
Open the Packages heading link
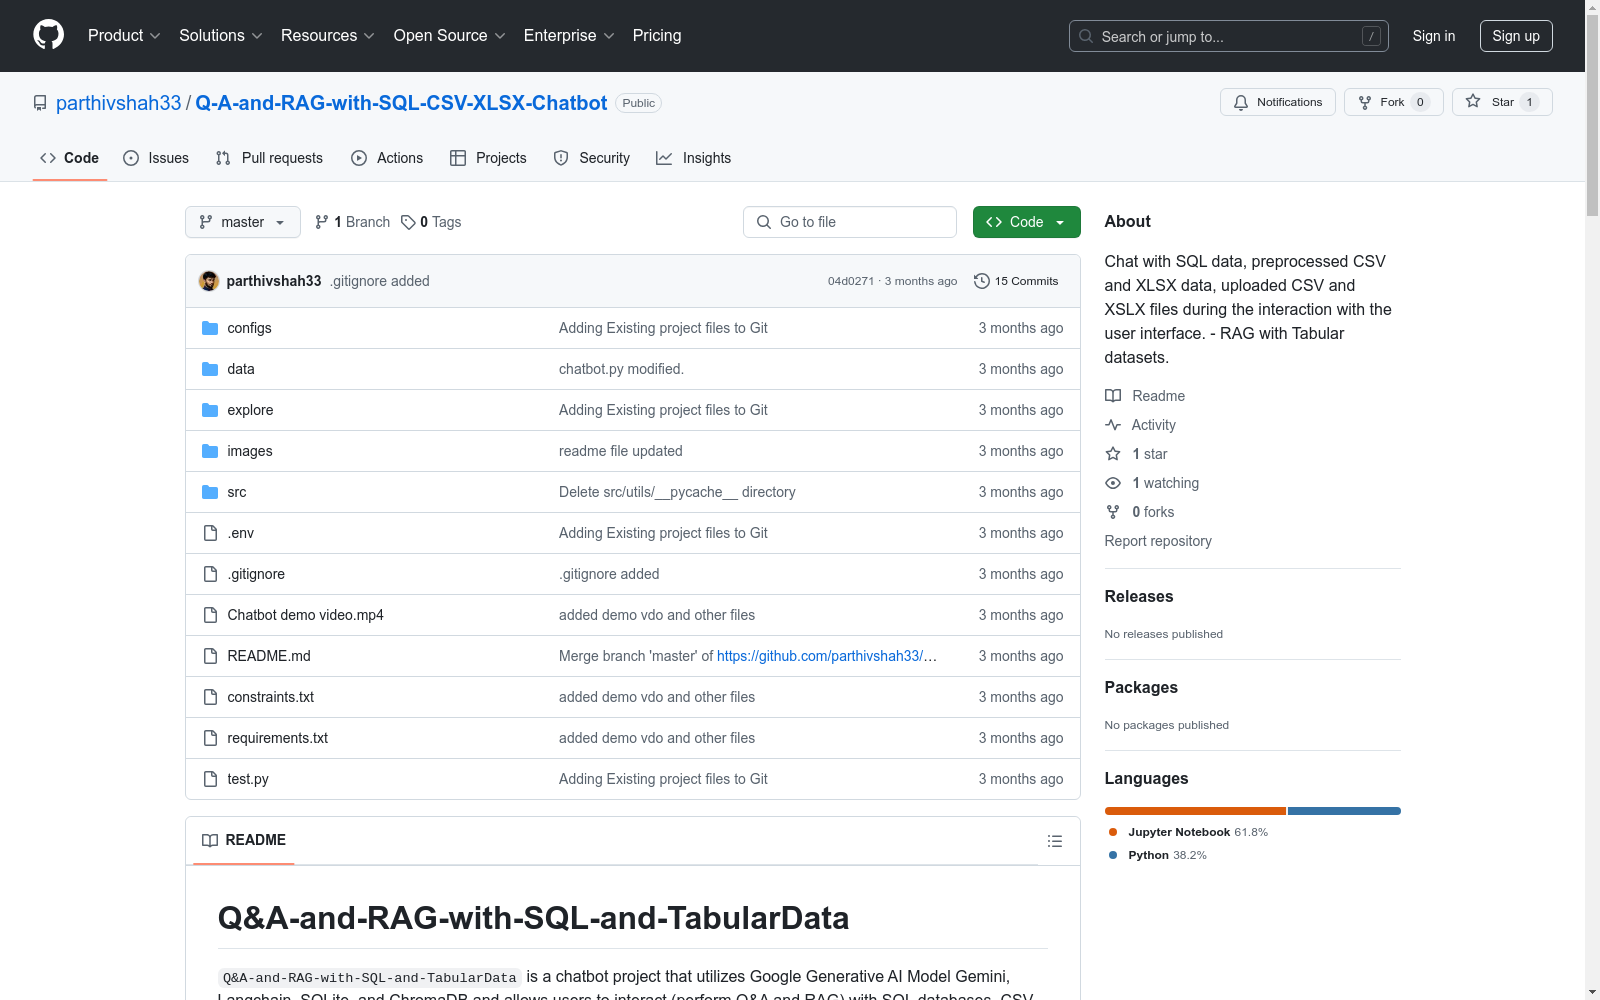(1141, 688)
